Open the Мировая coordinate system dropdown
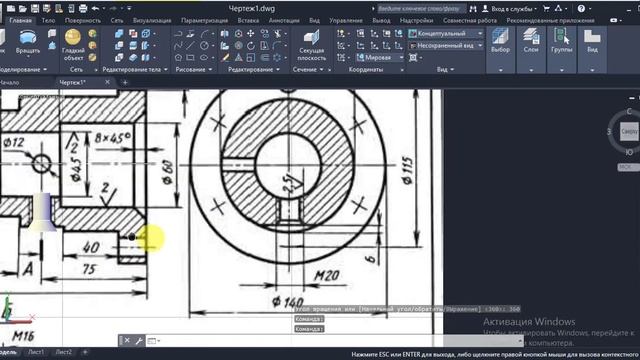 [380, 58]
